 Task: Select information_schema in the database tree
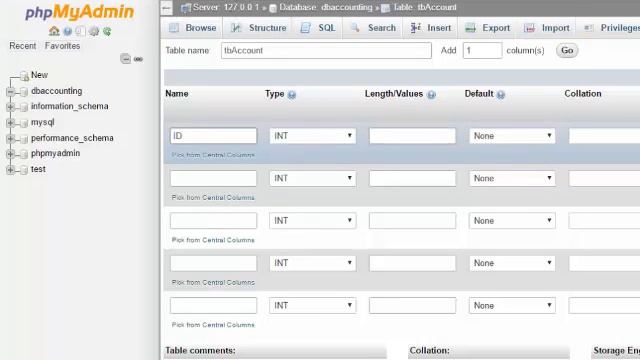[70, 106]
